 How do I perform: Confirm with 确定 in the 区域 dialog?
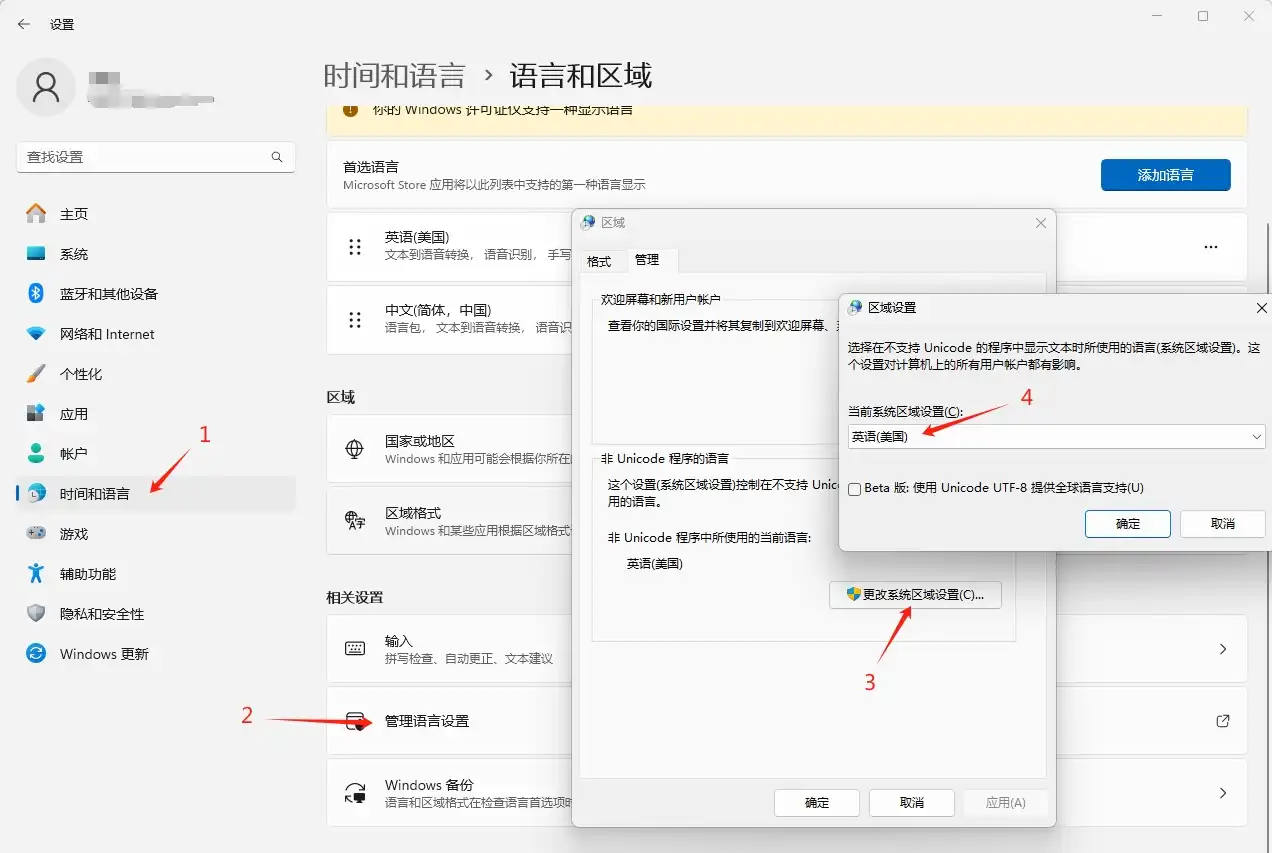tap(817, 803)
